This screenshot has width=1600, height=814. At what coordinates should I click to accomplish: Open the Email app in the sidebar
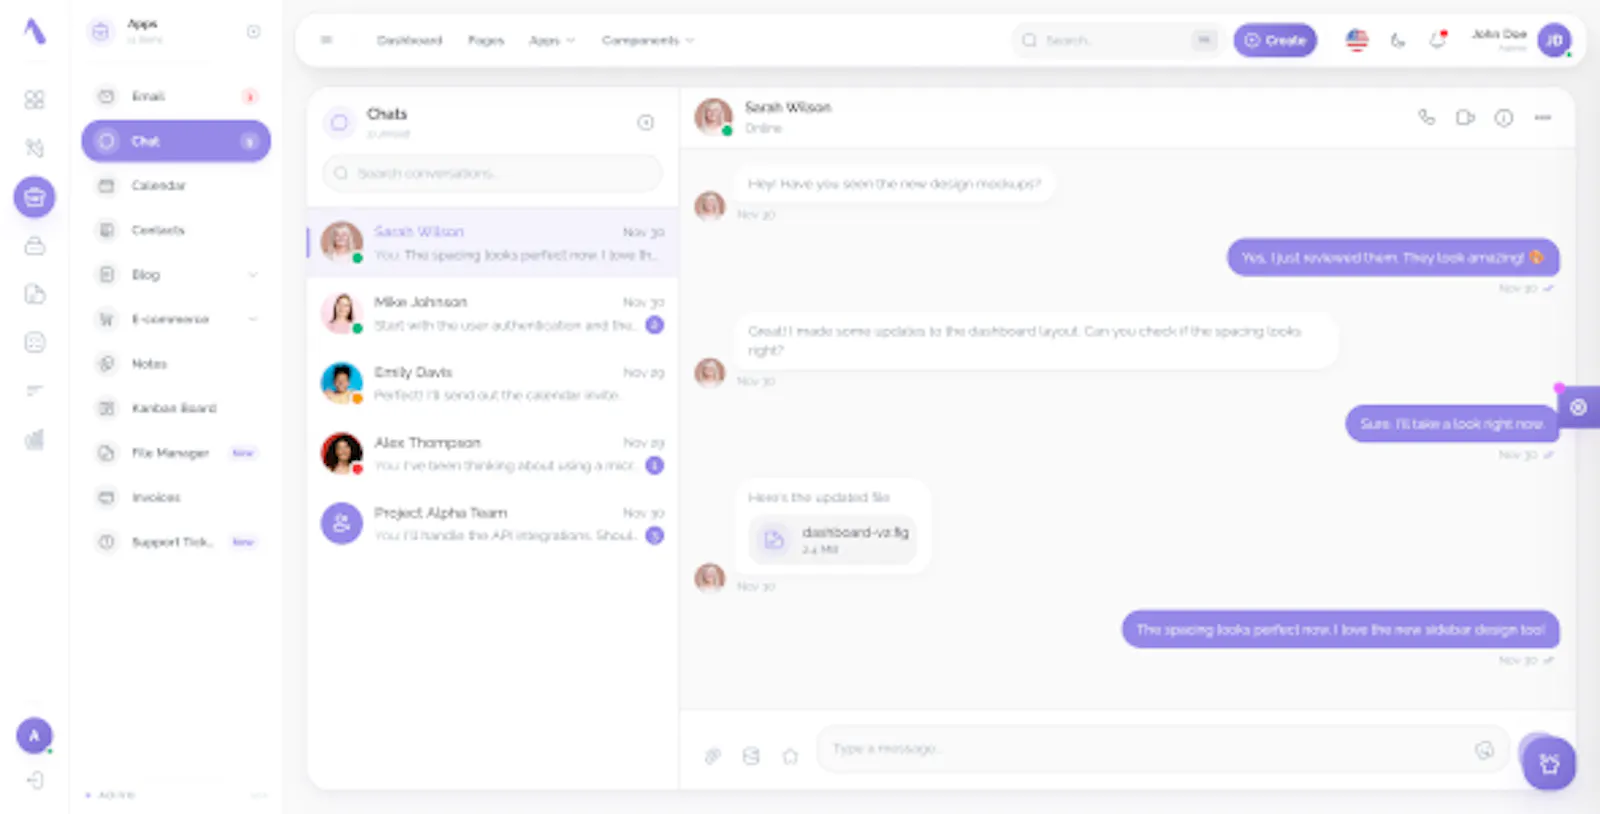(176, 96)
